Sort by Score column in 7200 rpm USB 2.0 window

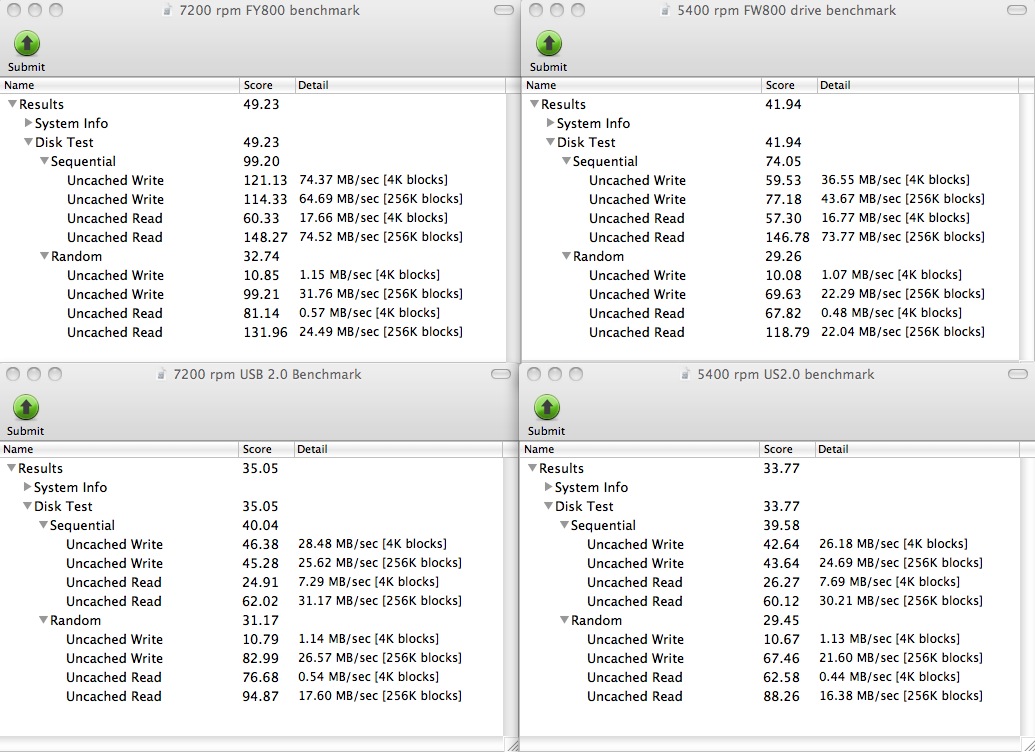[266, 449]
